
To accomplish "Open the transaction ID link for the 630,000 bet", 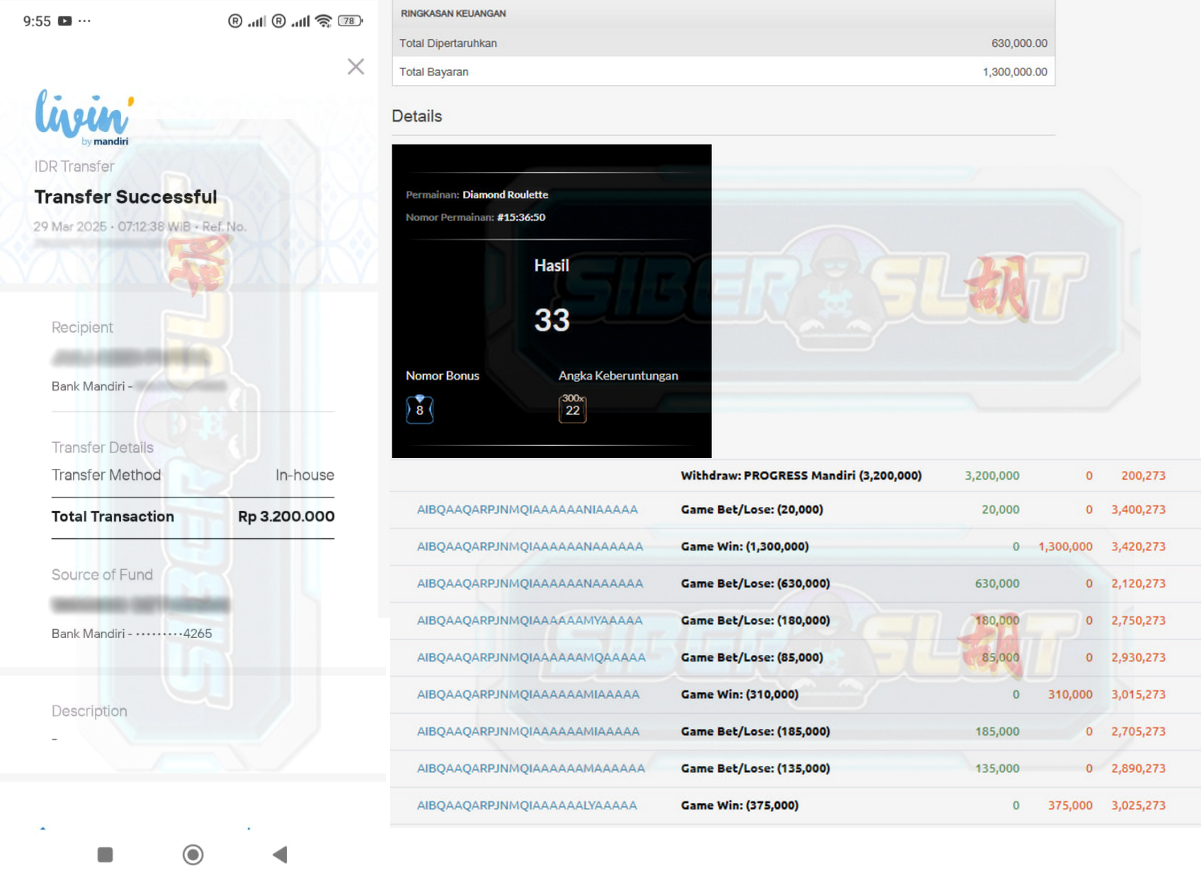I will click(x=529, y=584).
